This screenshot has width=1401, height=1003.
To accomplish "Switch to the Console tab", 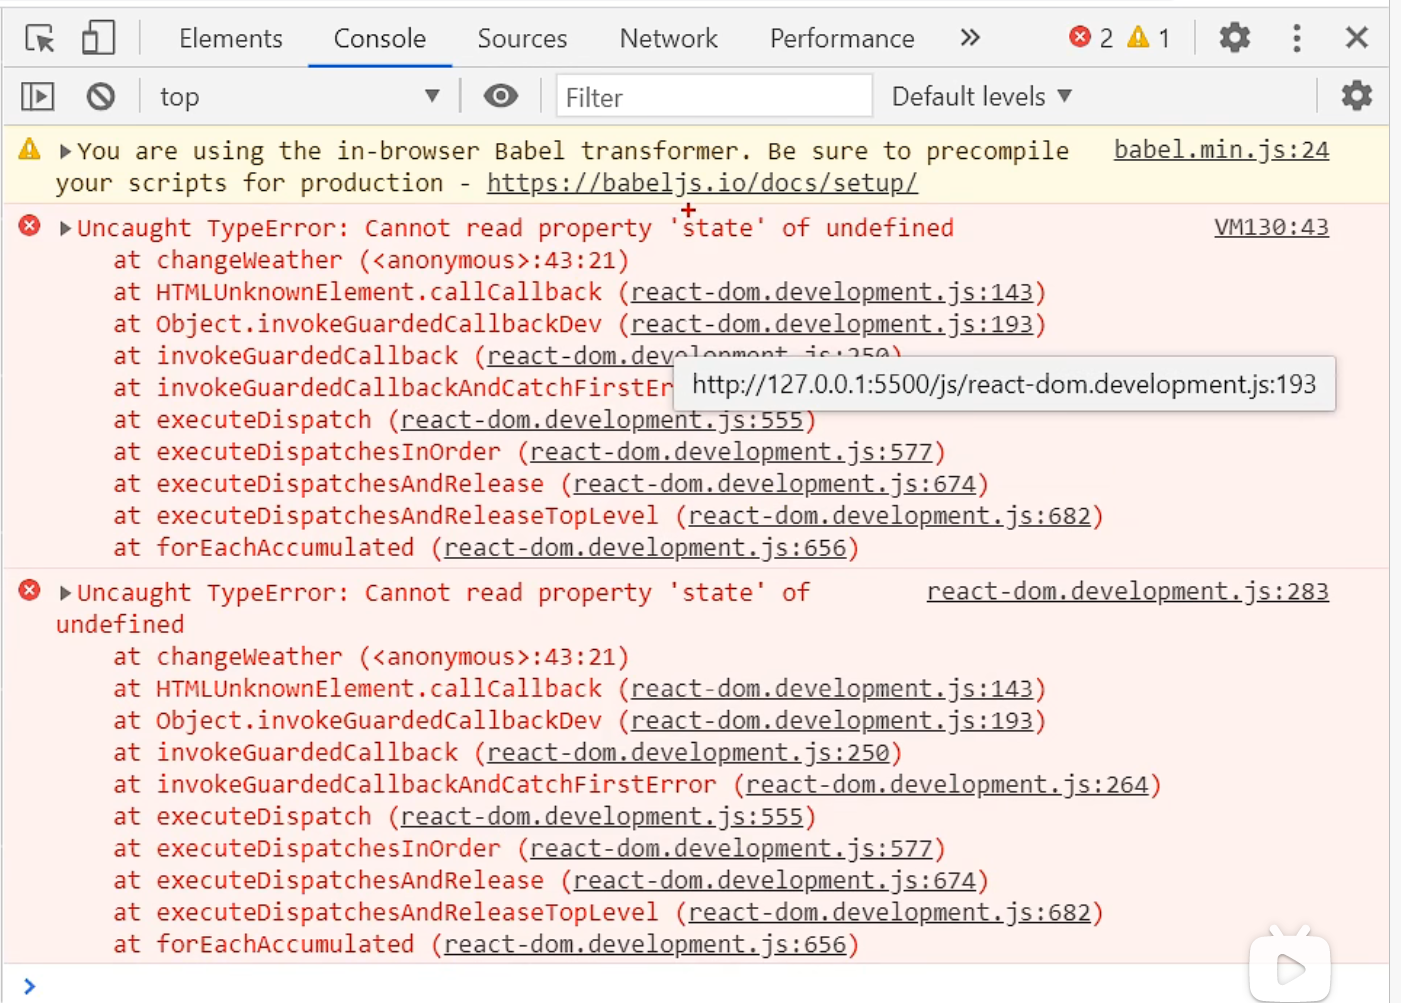I will pos(380,38).
